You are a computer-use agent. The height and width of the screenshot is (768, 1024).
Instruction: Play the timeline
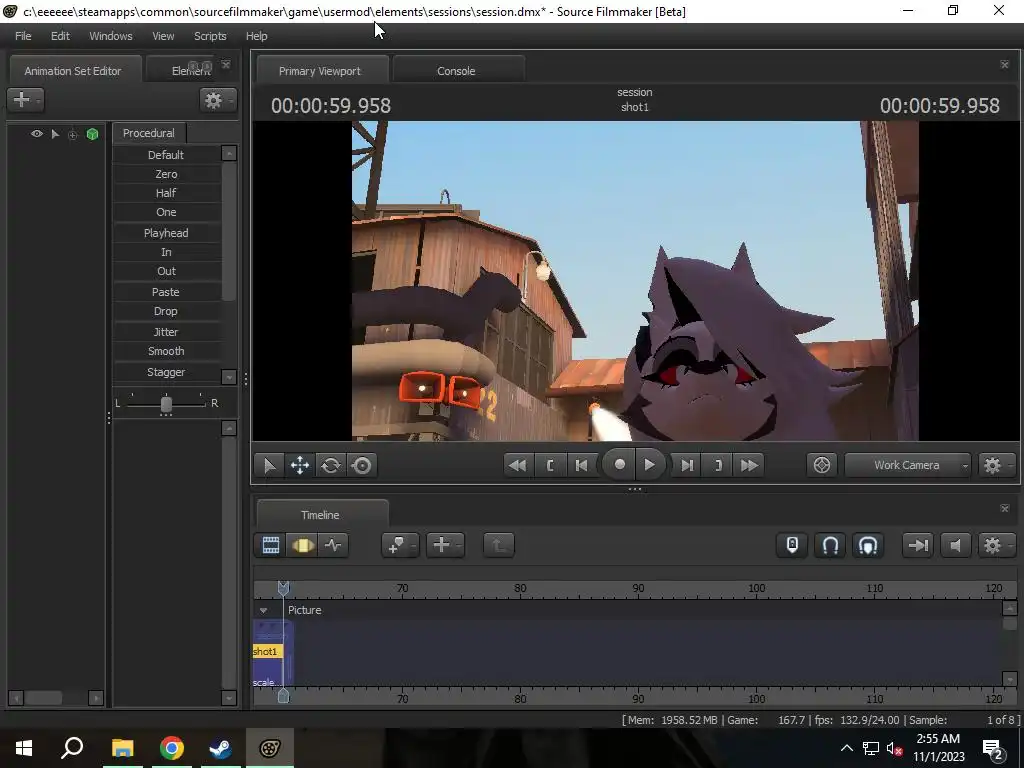pyautogui.click(x=650, y=464)
